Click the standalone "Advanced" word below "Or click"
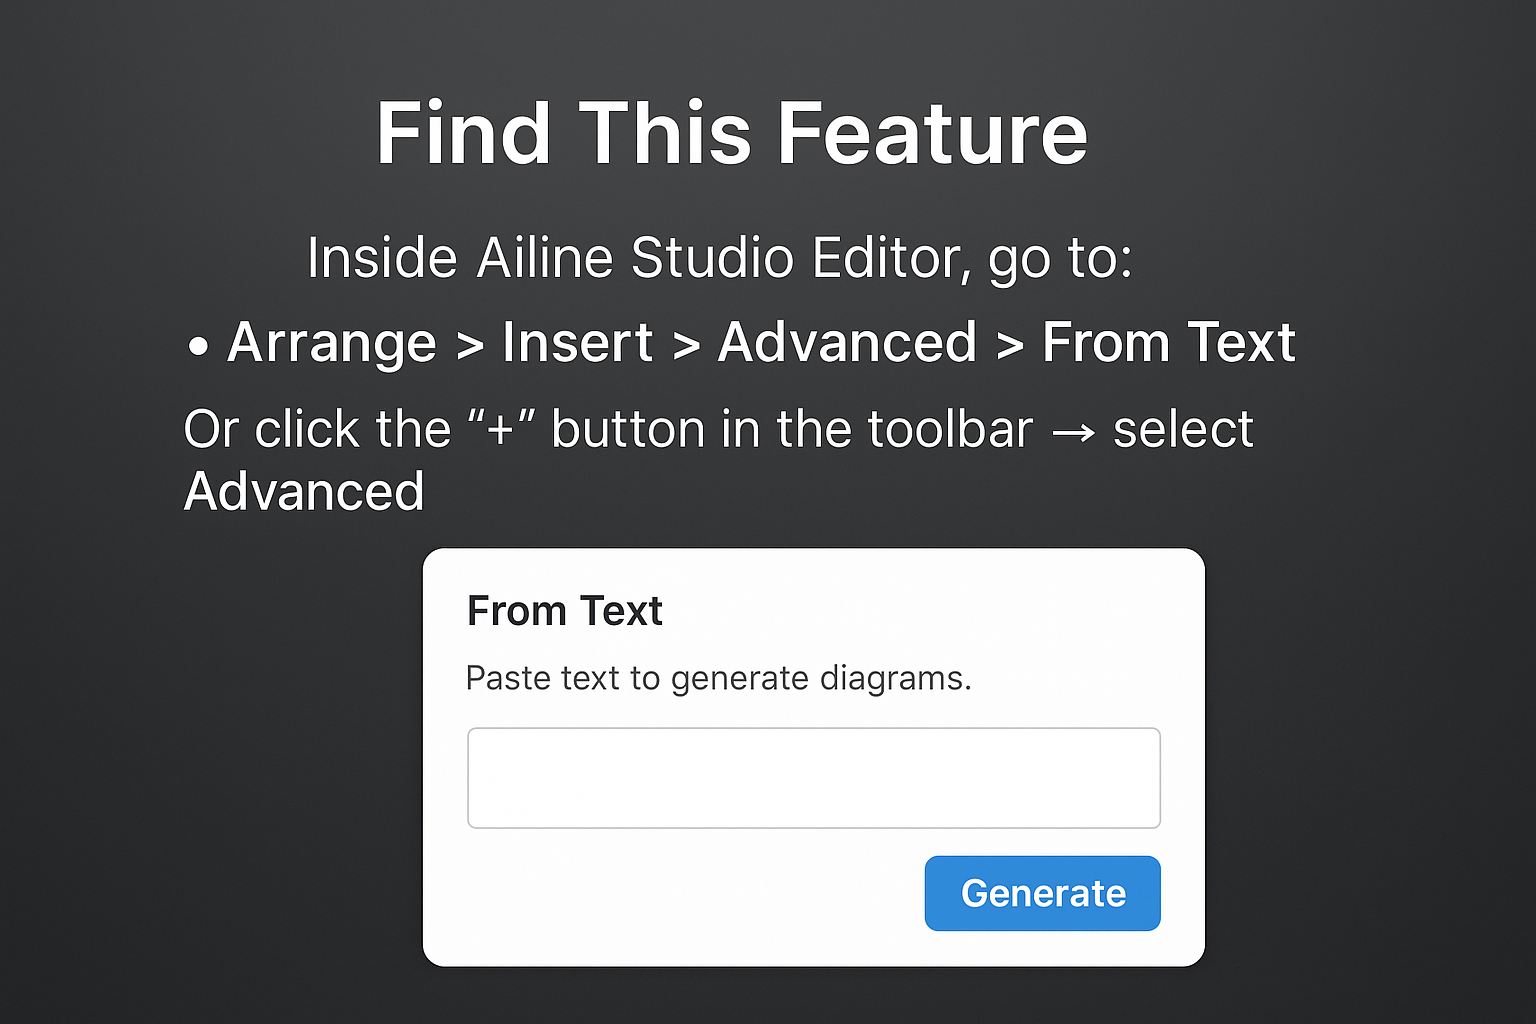1536x1024 pixels. coord(305,492)
